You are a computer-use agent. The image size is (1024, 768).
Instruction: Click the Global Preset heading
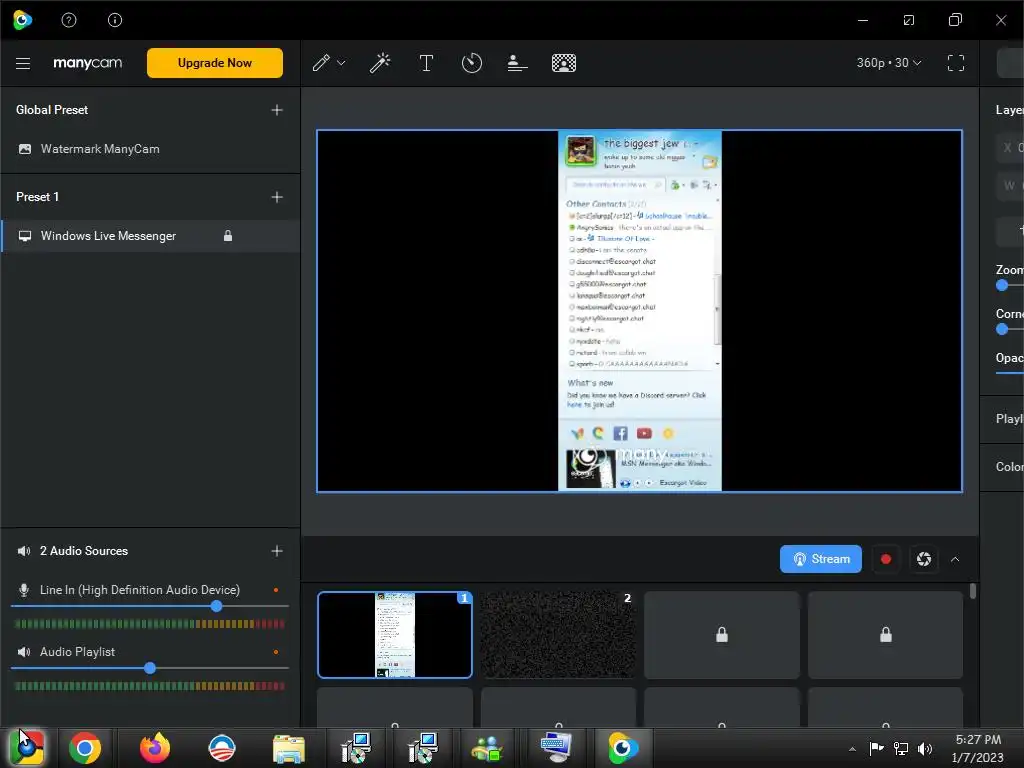52,110
